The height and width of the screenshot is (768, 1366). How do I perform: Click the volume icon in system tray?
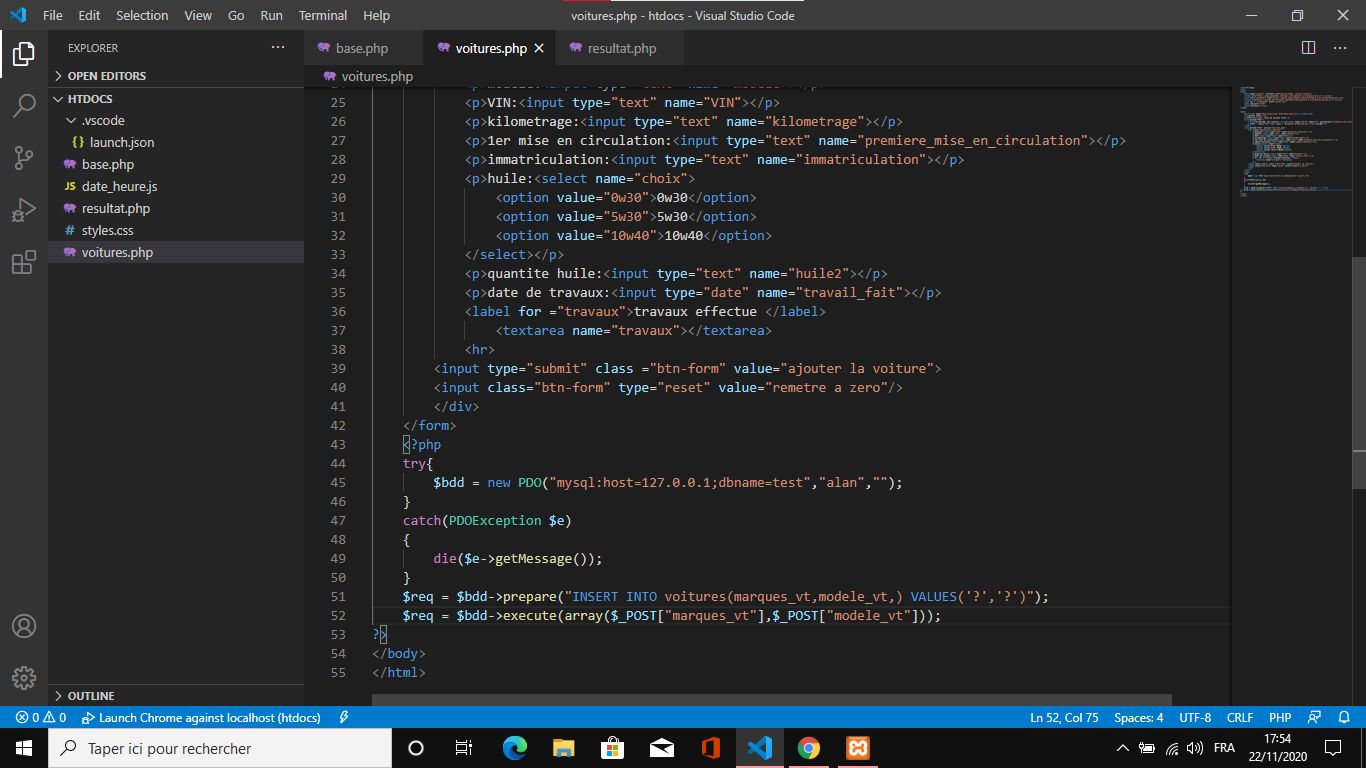point(1194,748)
